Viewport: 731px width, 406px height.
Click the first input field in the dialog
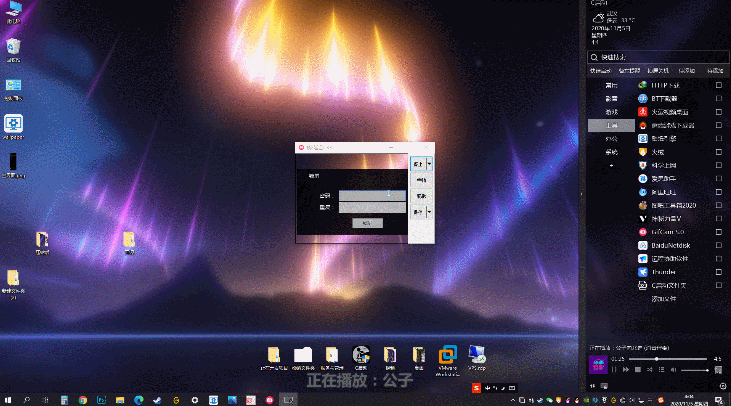(372, 195)
